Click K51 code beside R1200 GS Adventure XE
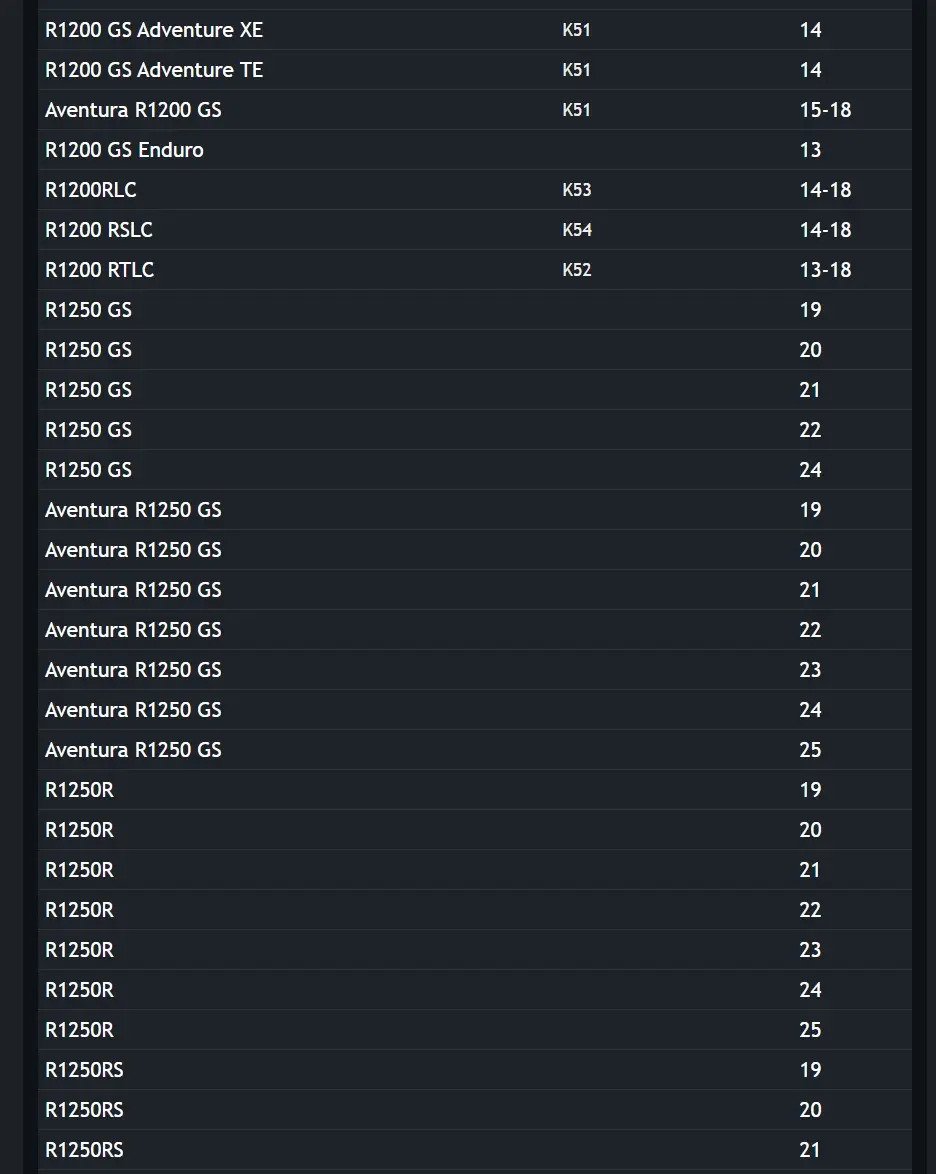 [577, 30]
